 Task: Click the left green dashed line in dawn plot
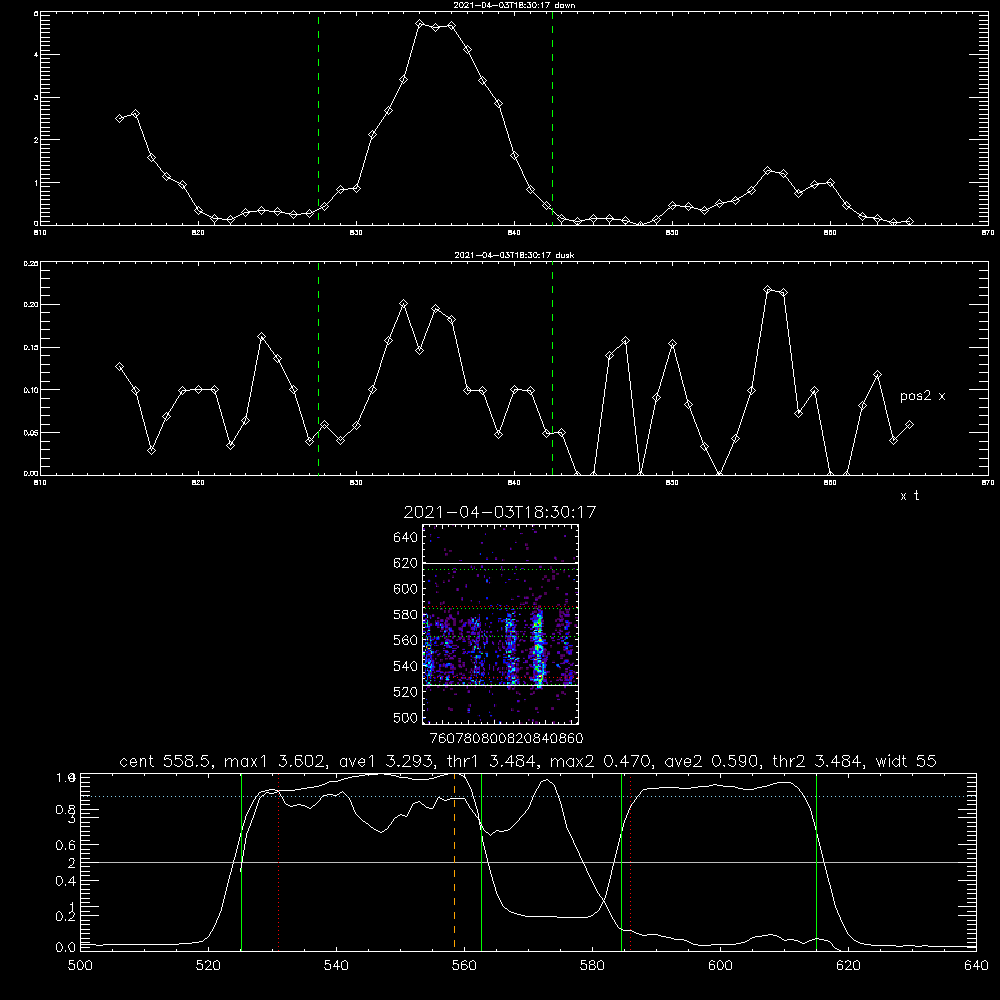coord(318,118)
